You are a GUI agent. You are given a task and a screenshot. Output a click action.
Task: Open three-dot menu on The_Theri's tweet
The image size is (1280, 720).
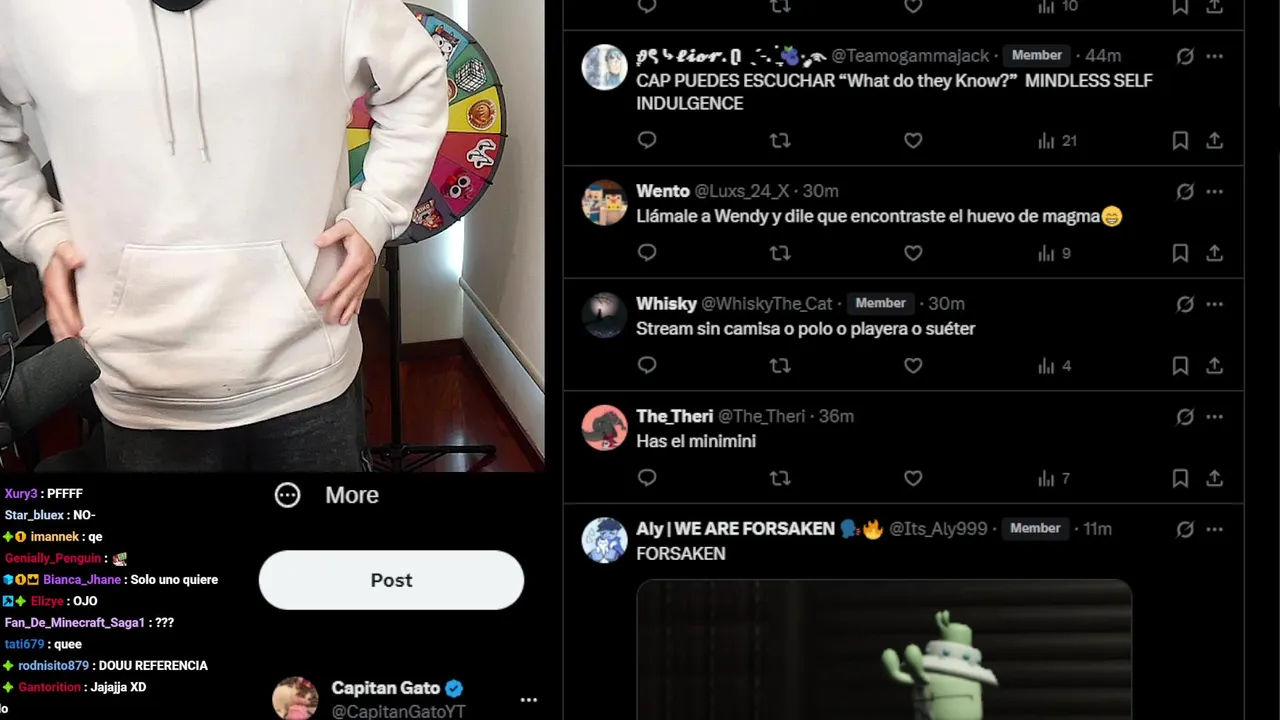(x=1214, y=416)
